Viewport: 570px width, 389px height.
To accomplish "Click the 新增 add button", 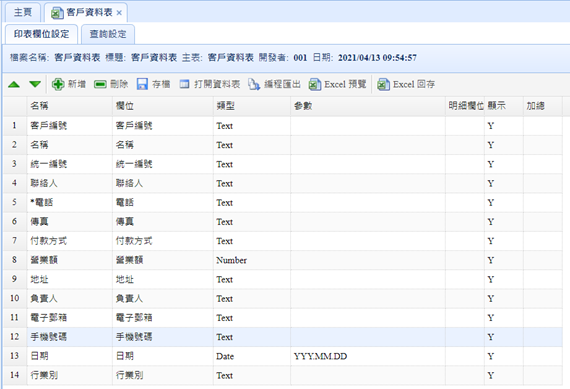I will (69, 84).
